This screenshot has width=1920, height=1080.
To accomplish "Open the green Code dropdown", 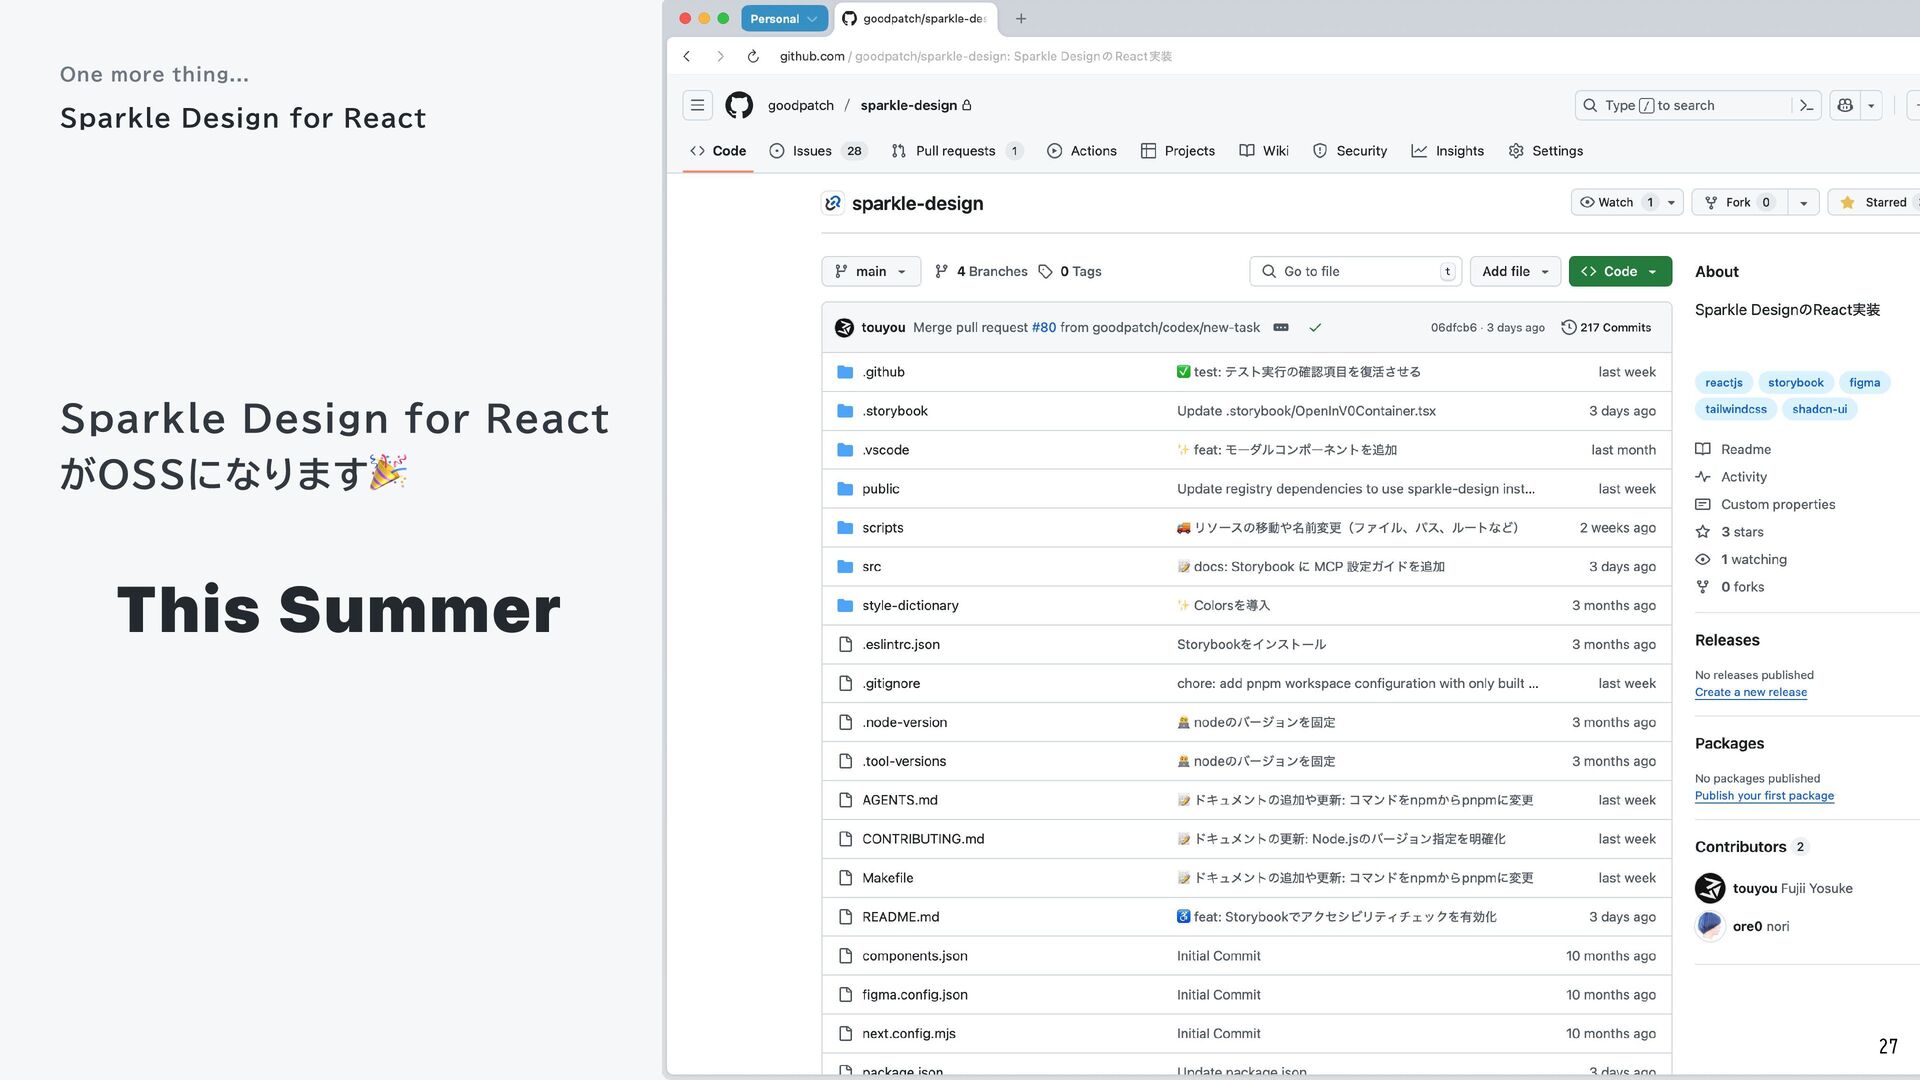I will pyautogui.click(x=1620, y=271).
